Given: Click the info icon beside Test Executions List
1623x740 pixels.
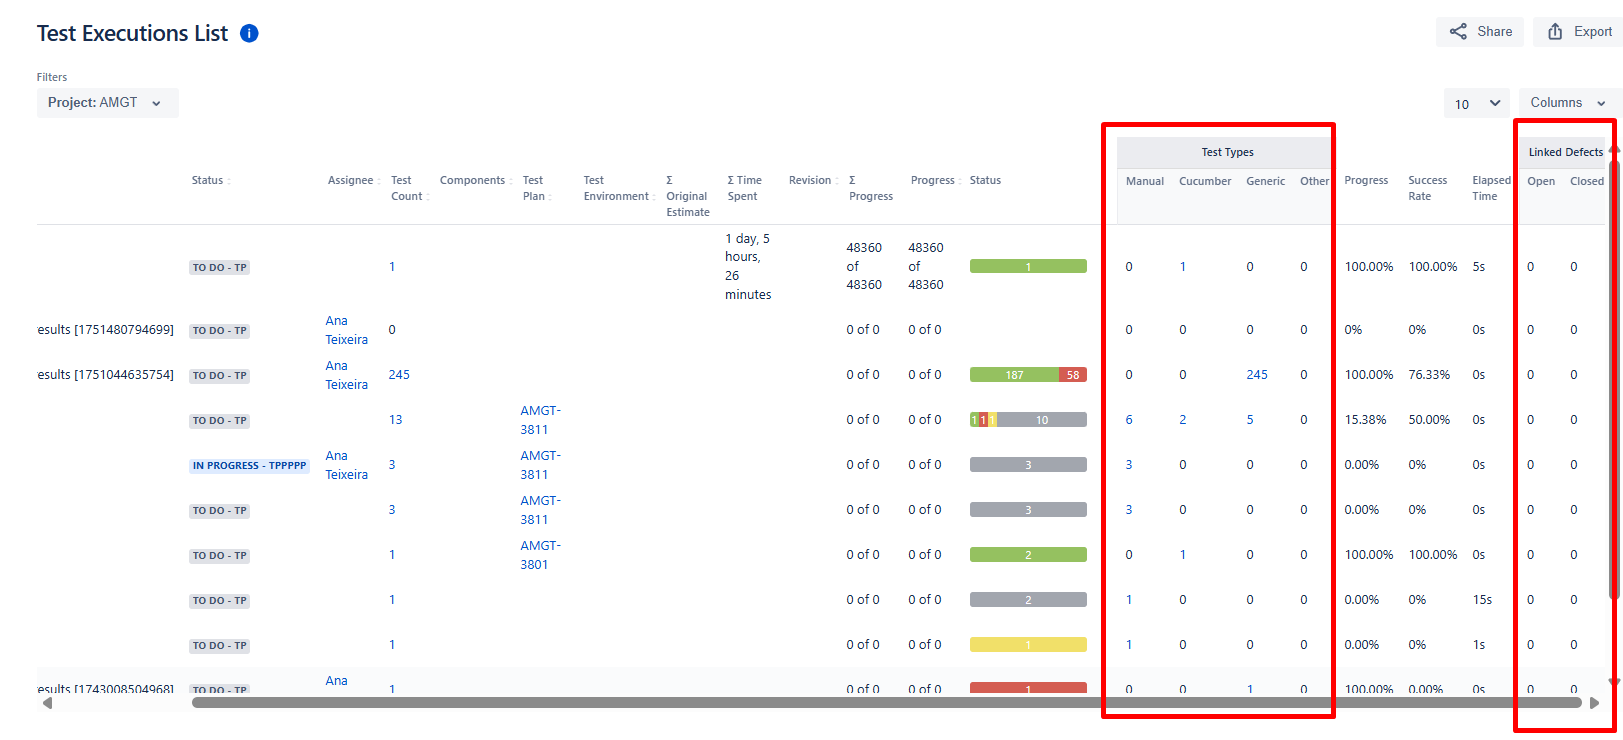Looking at the screenshot, I should [250, 33].
